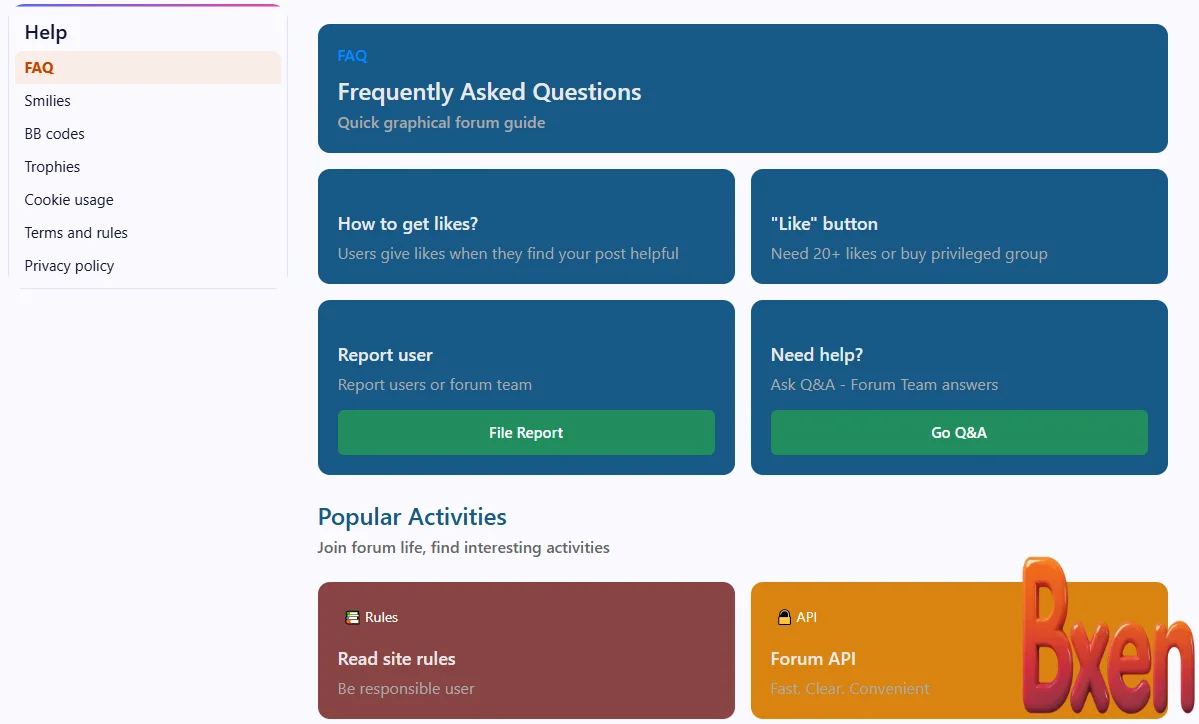Click the red Bxen logo
The height and width of the screenshot is (724, 1199).
click(x=1106, y=636)
